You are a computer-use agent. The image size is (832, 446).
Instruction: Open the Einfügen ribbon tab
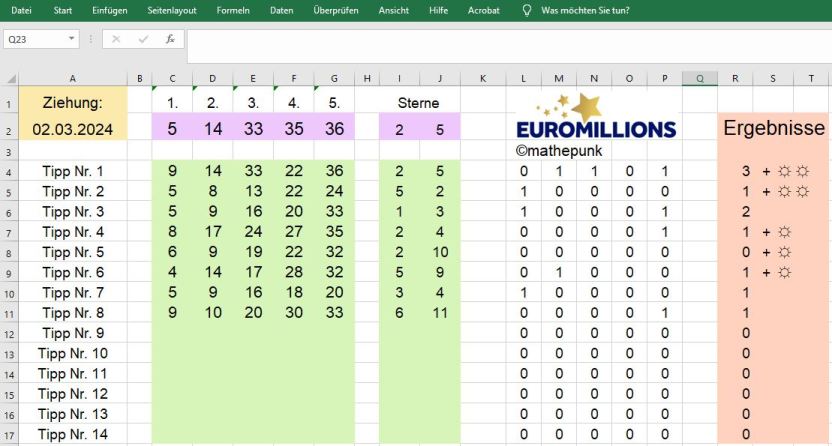109,10
